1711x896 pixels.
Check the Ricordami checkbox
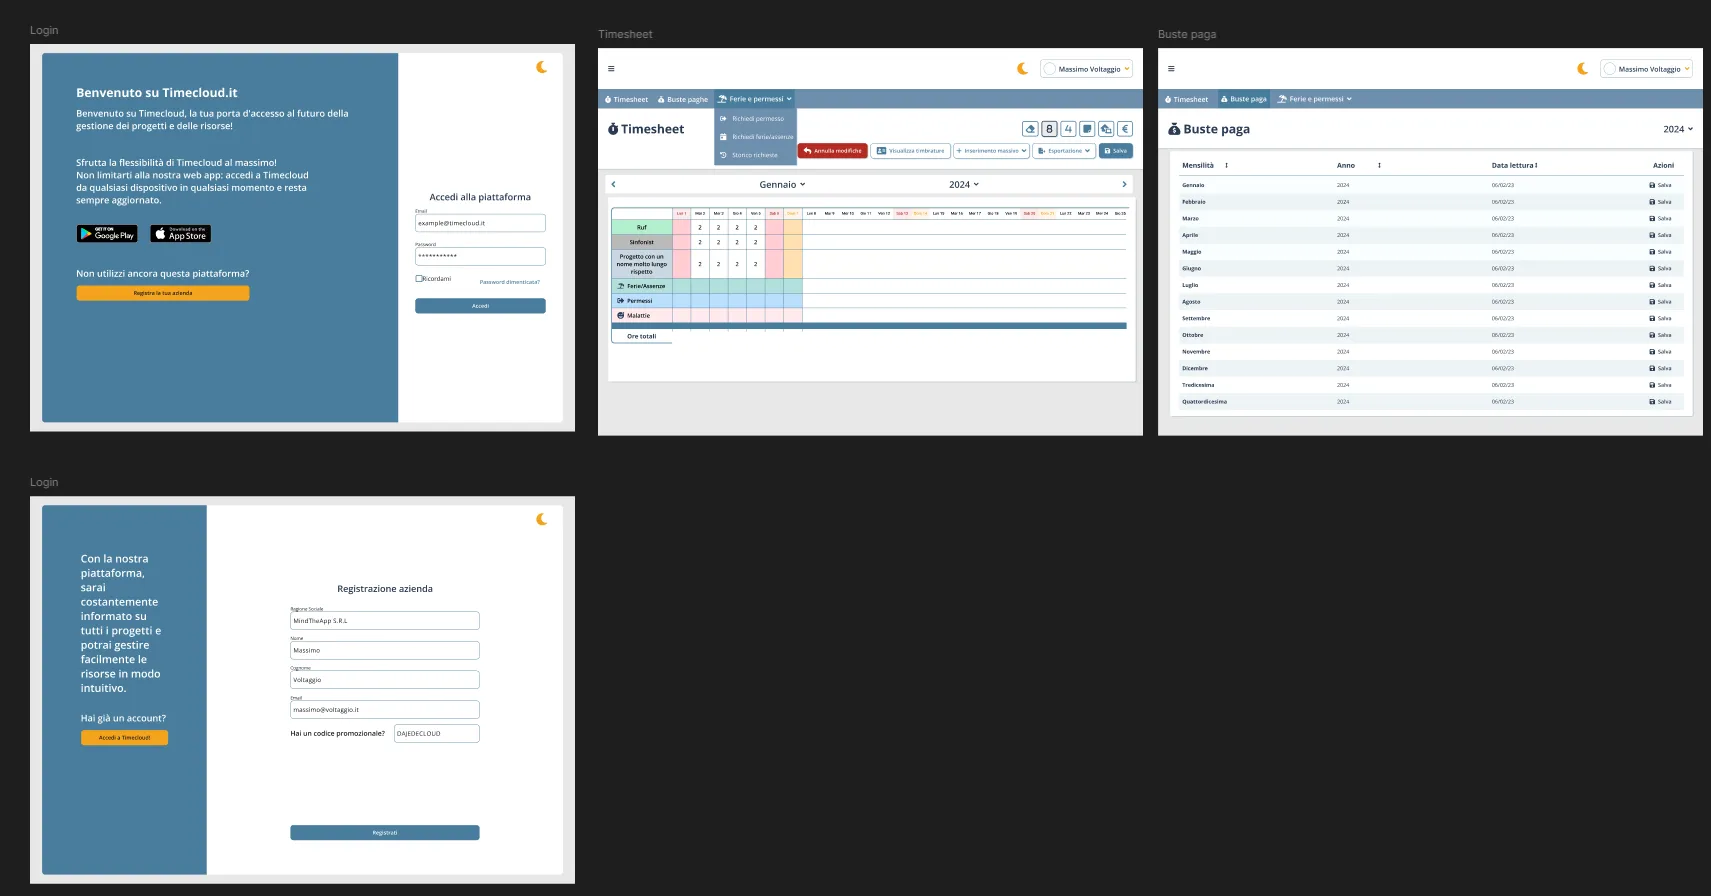point(418,279)
